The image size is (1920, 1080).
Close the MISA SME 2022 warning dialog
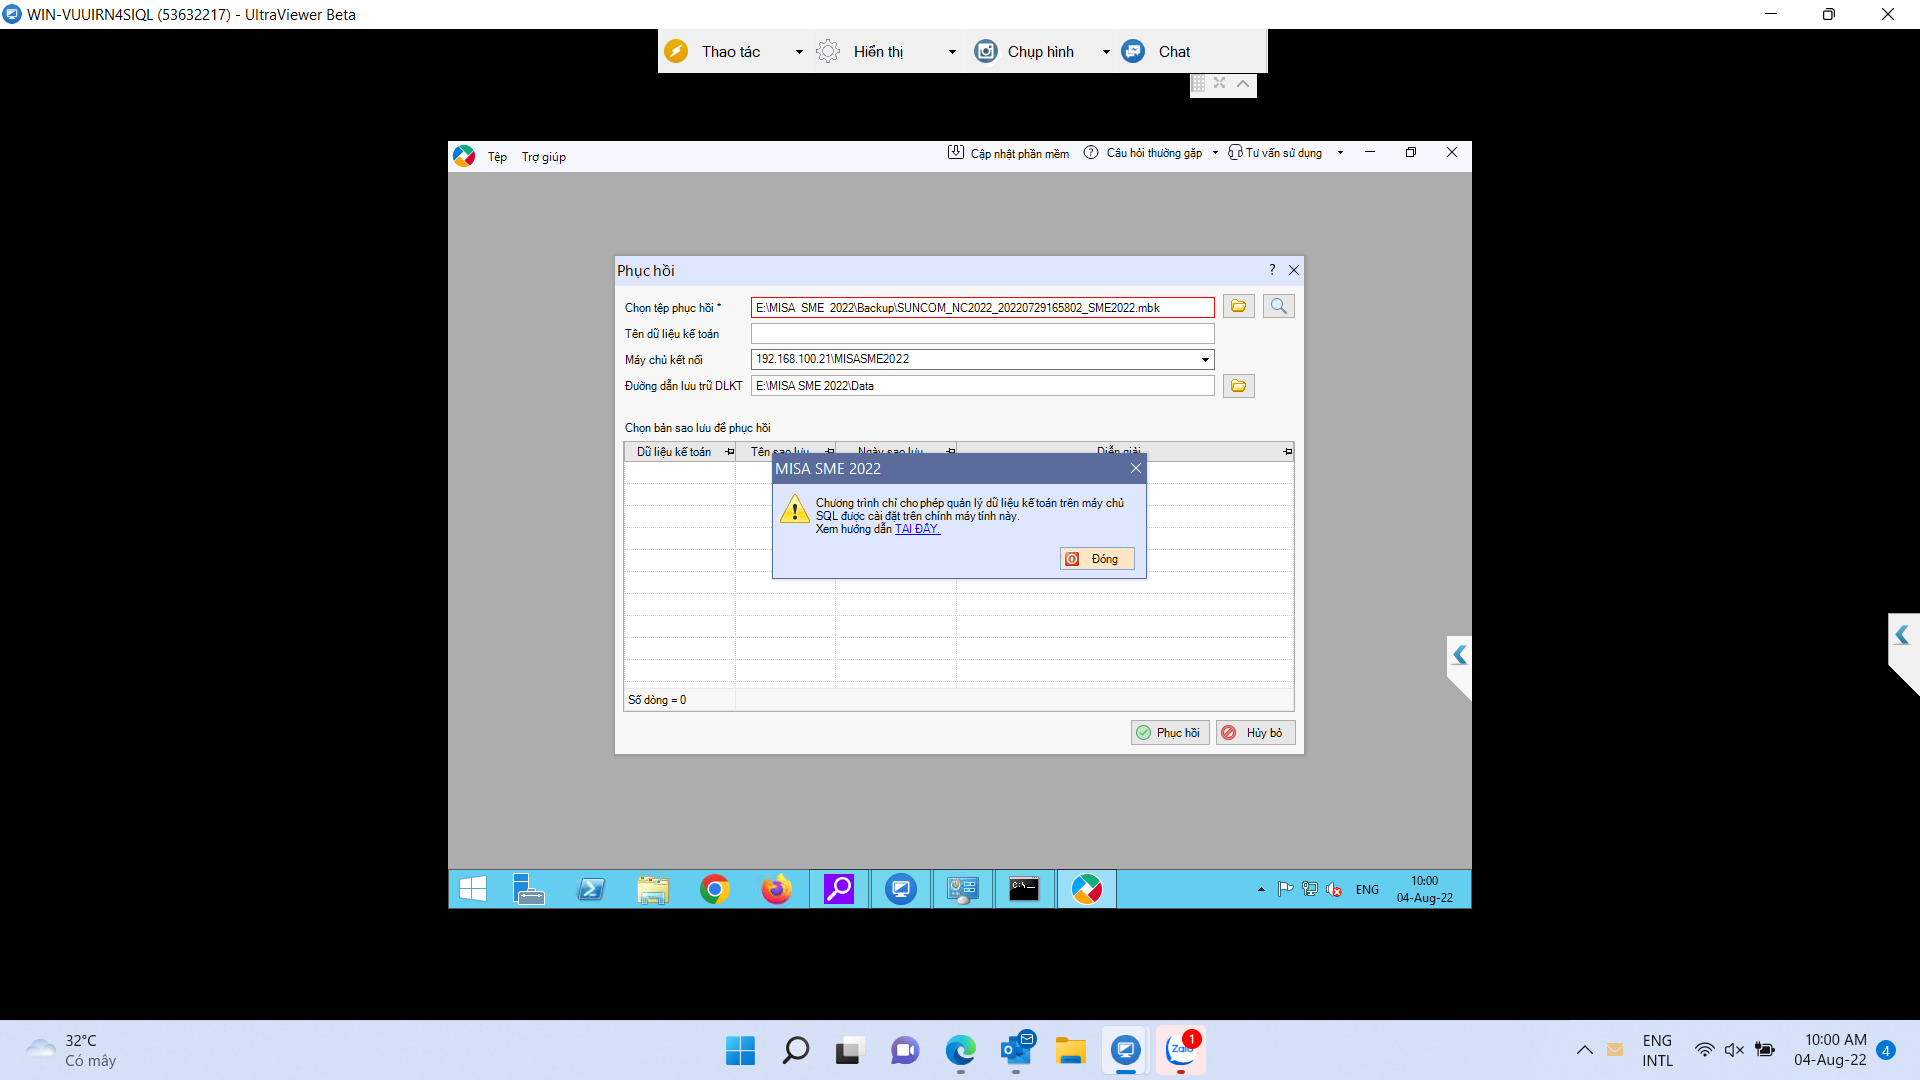pyautogui.click(x=1136, y=468)
